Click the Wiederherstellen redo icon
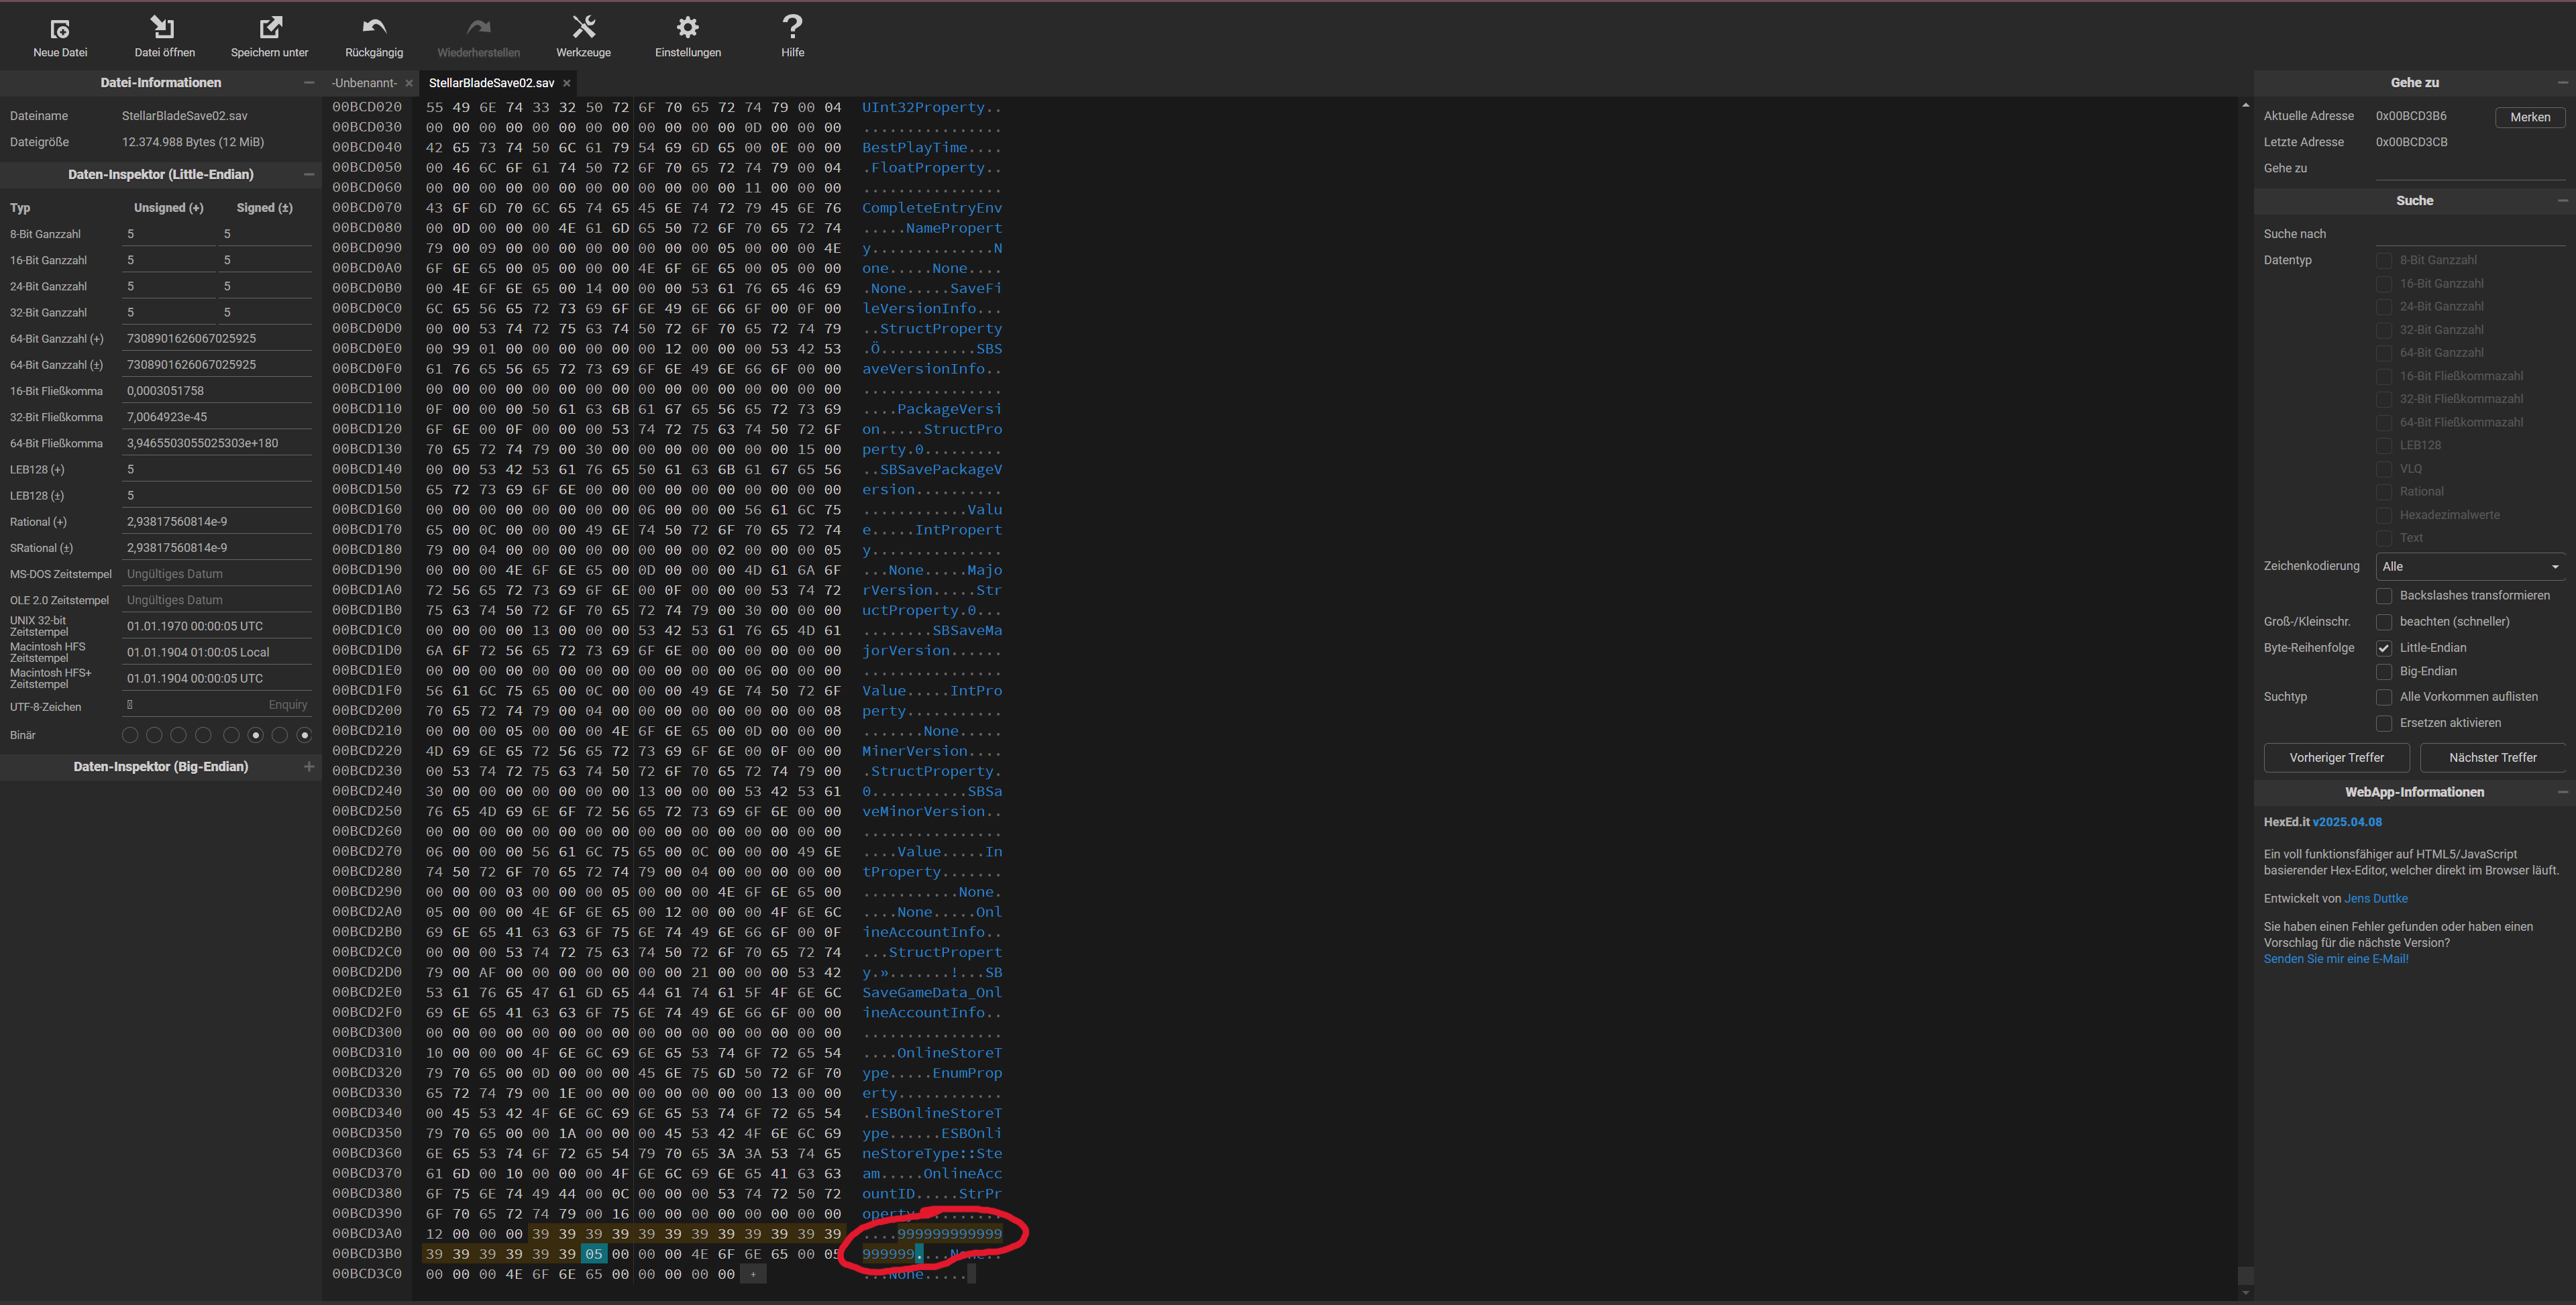The width and height of the screenshot is (2576, 1305). 479,27
